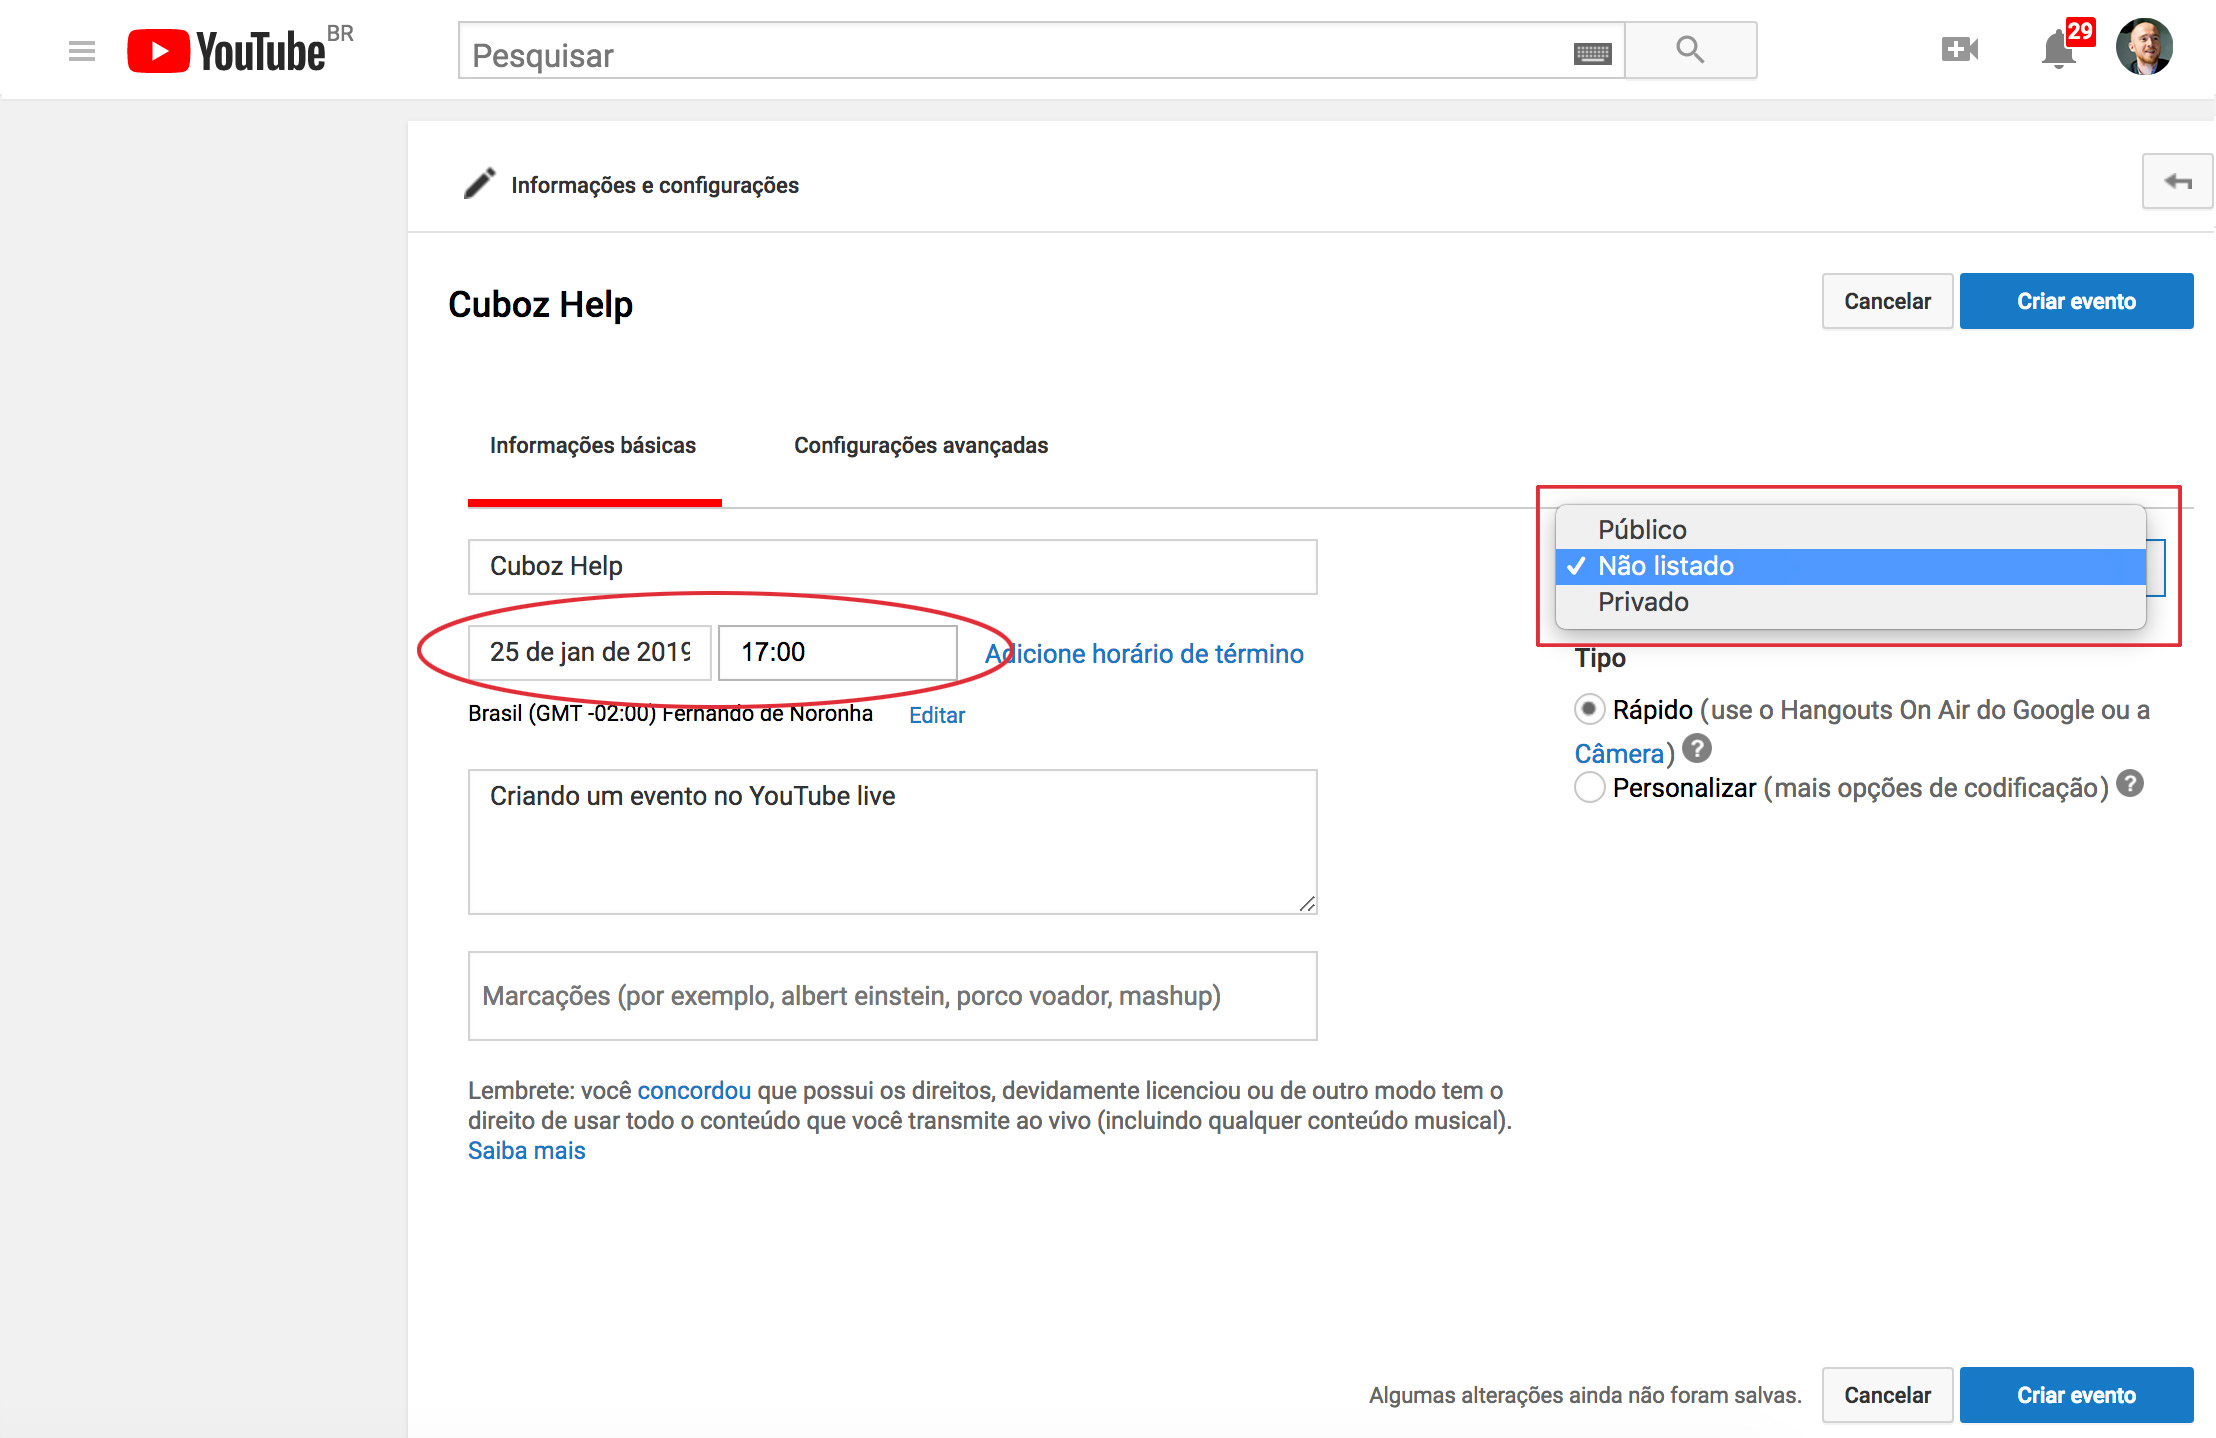The width and height of the screenshot is (2216, 1438).
Task: Select the Rápido radio button
Action: 1589,709
